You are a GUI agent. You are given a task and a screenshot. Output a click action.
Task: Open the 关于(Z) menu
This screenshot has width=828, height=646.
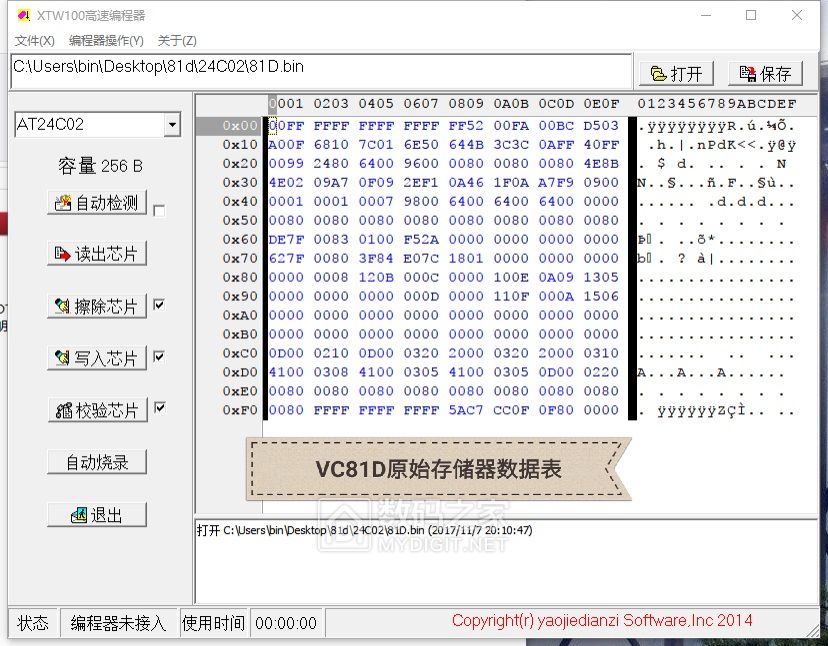pos(175,41)
